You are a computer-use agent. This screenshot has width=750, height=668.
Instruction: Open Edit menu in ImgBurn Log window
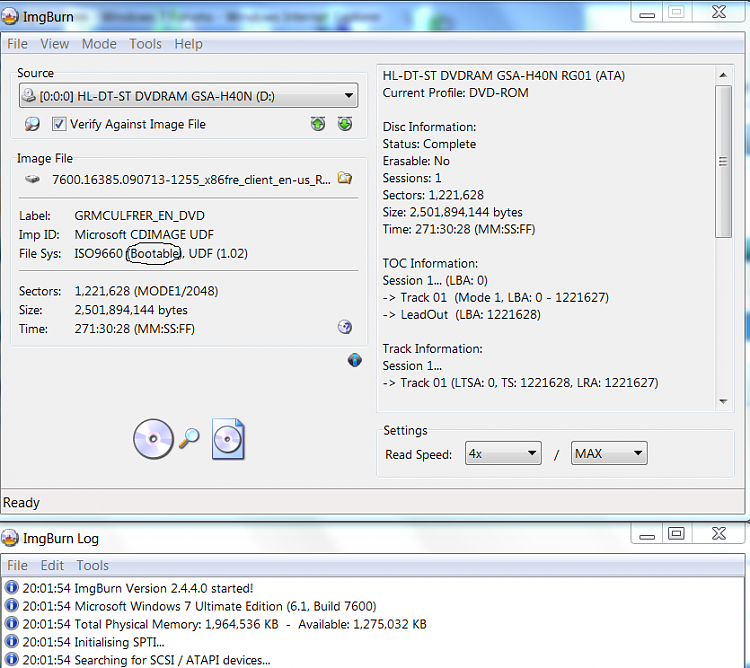click(x=52, y=566)
